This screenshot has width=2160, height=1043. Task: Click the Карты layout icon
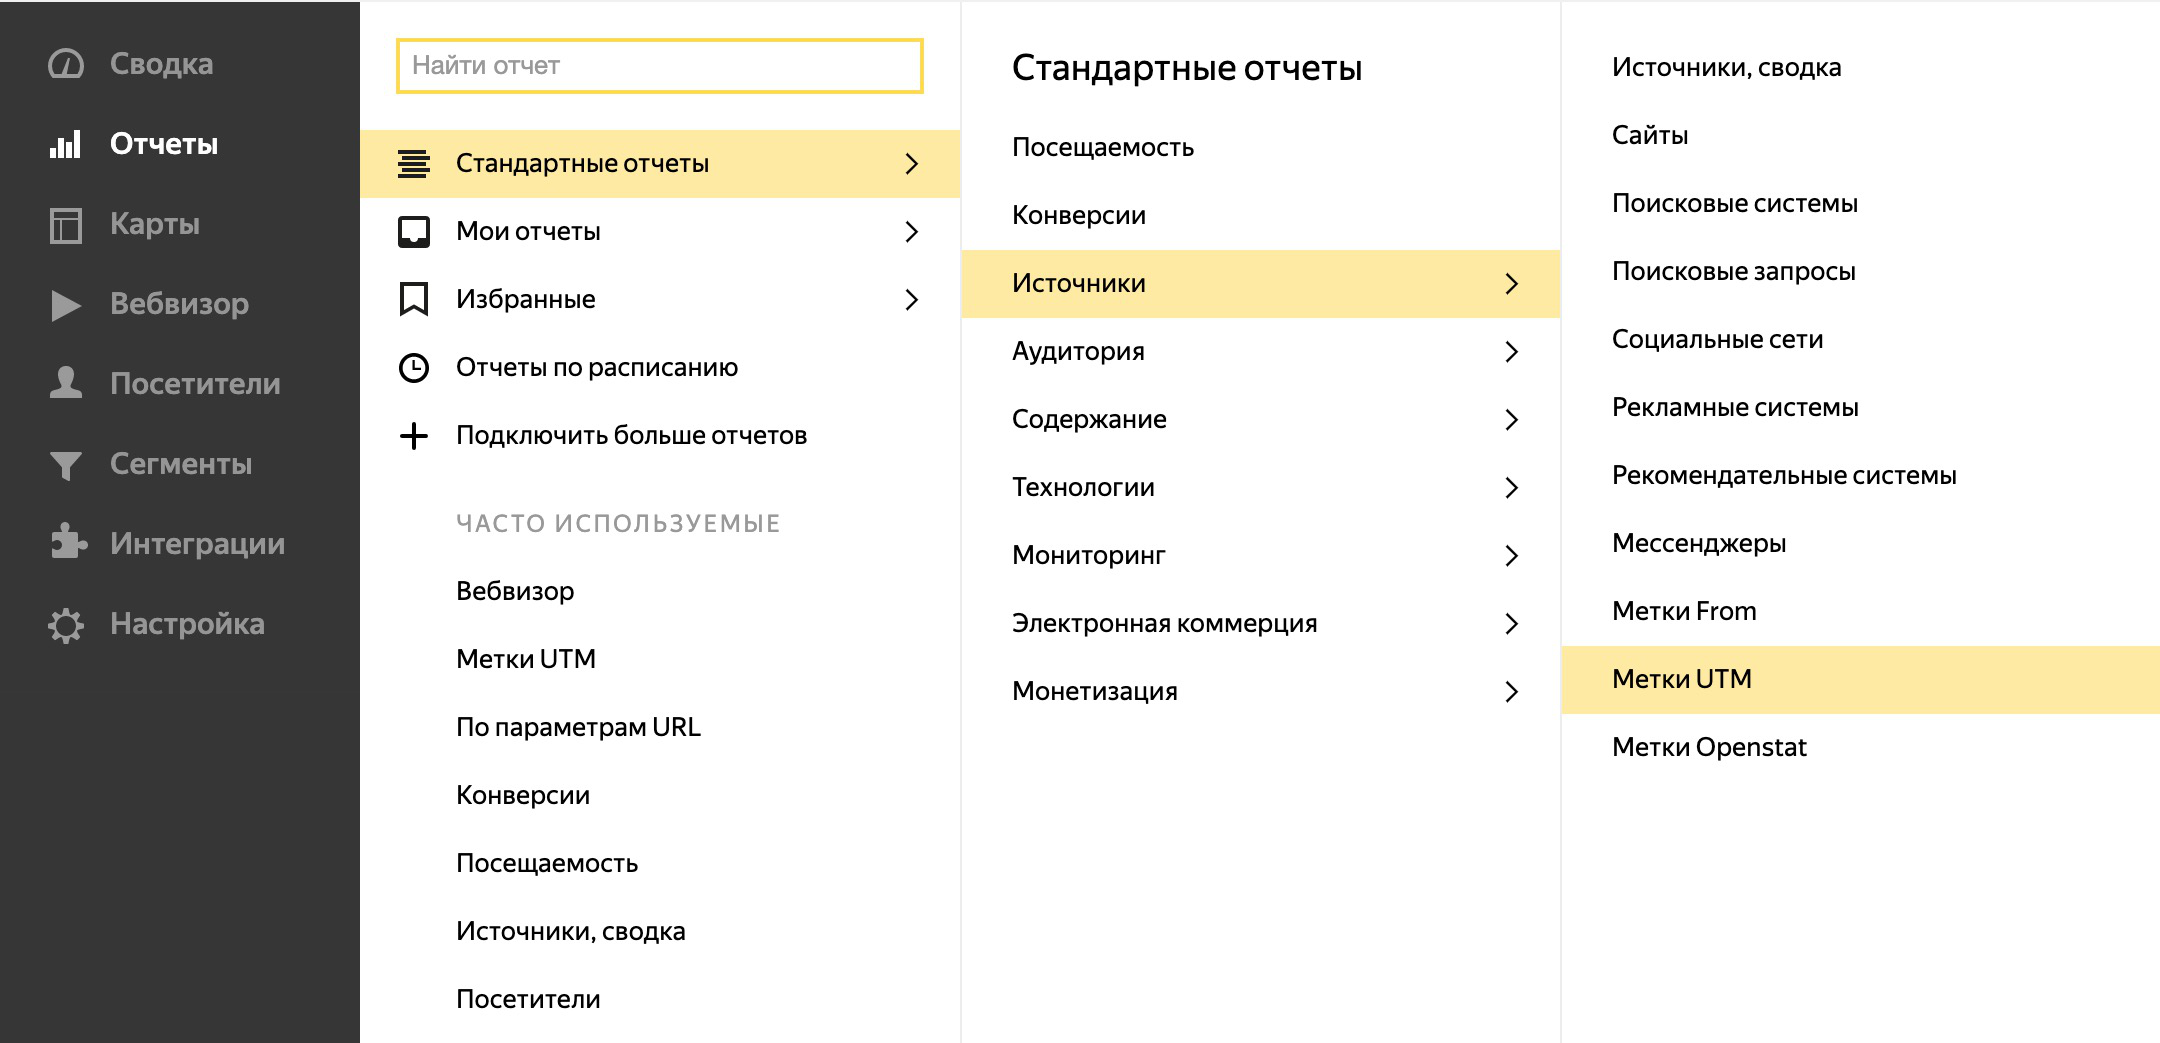(66, 225)
